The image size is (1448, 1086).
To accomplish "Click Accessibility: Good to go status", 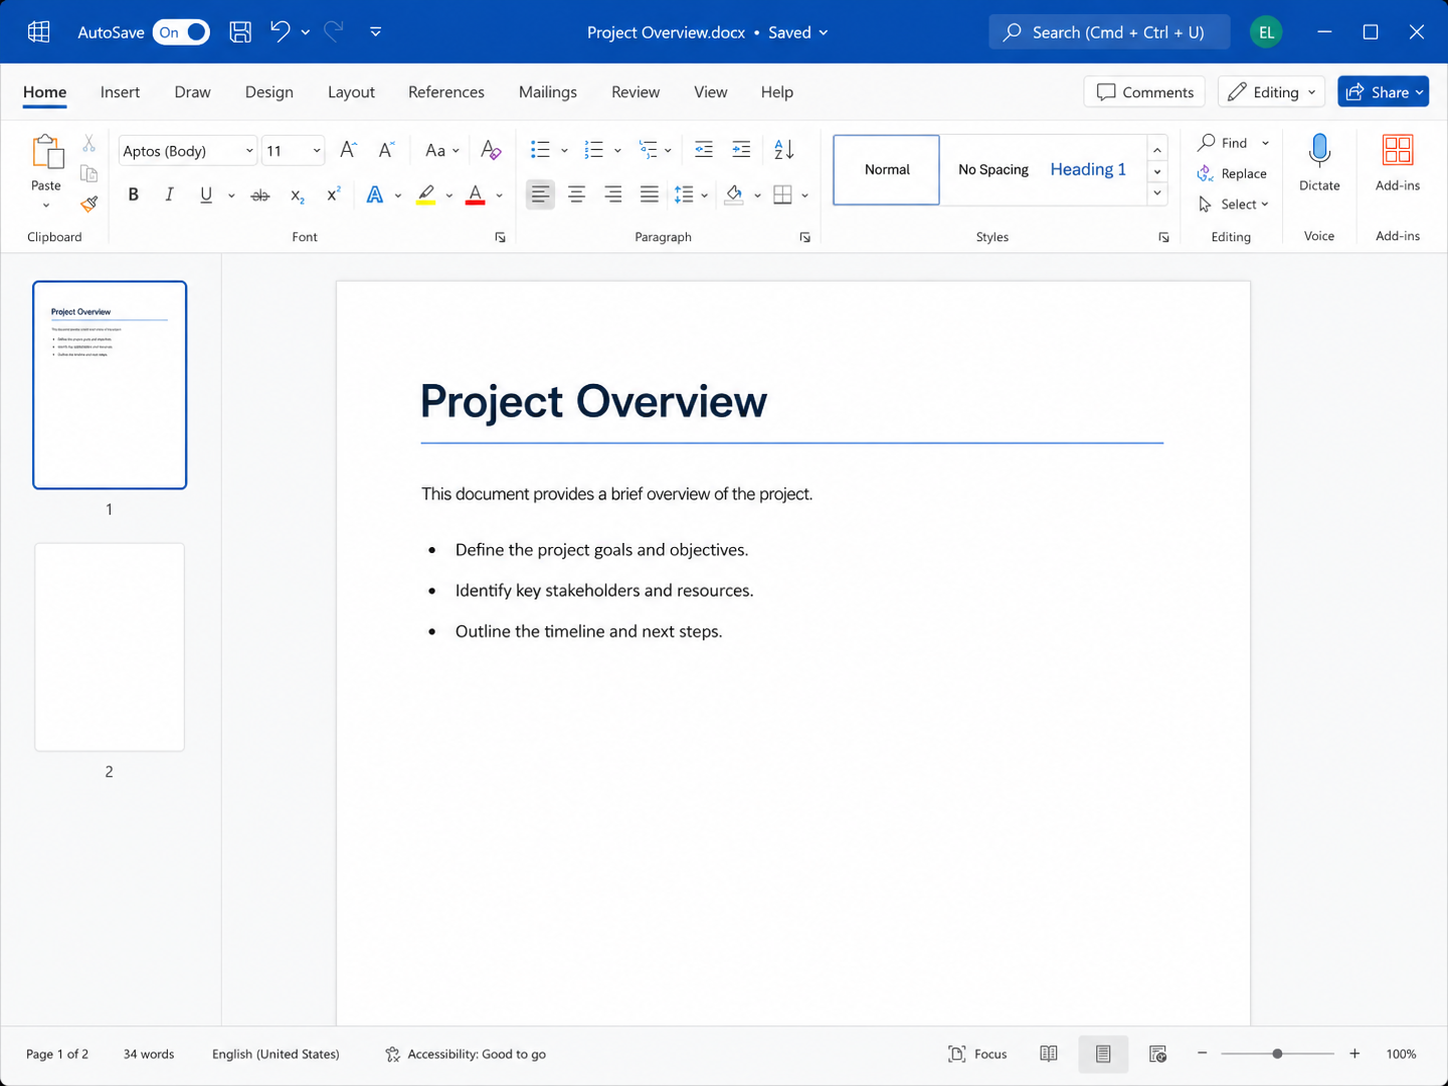I will (465, 1054).
